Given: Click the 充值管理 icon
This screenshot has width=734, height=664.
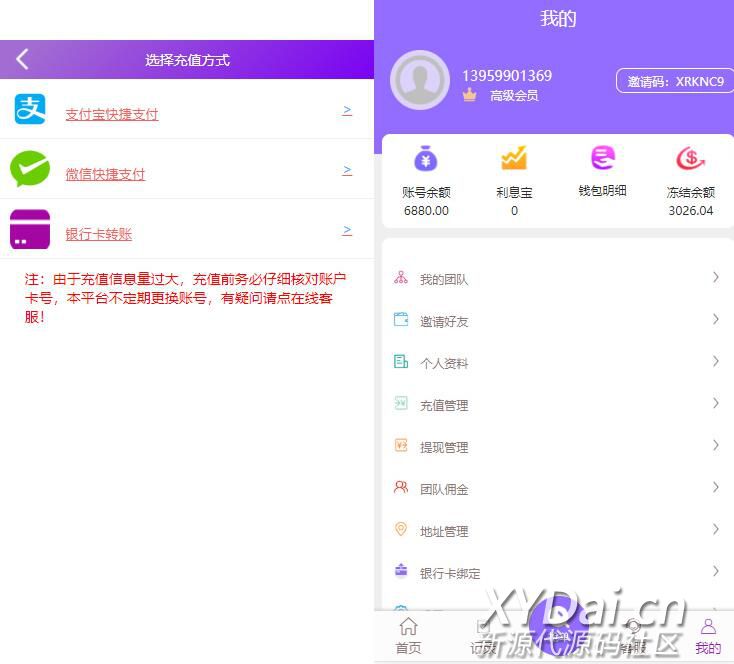Looking at the screenshot, I should pyautogui.click(x=401, y=403).
